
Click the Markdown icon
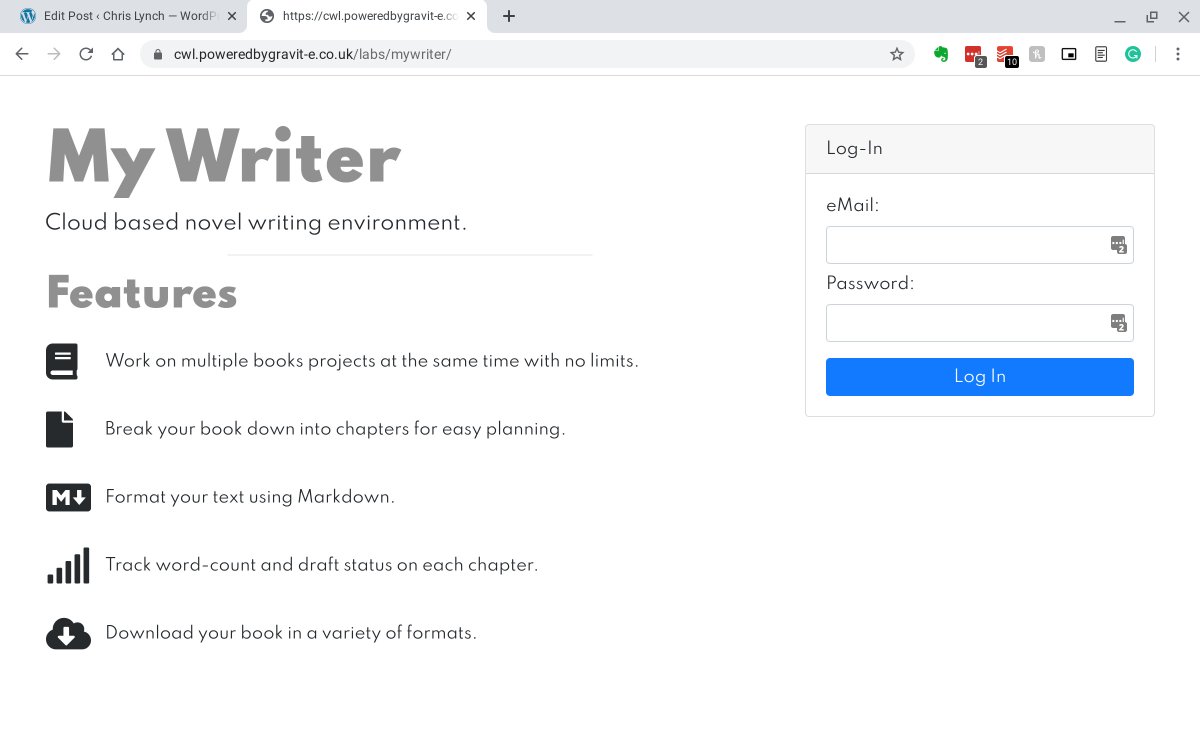(x=68, y=497)
